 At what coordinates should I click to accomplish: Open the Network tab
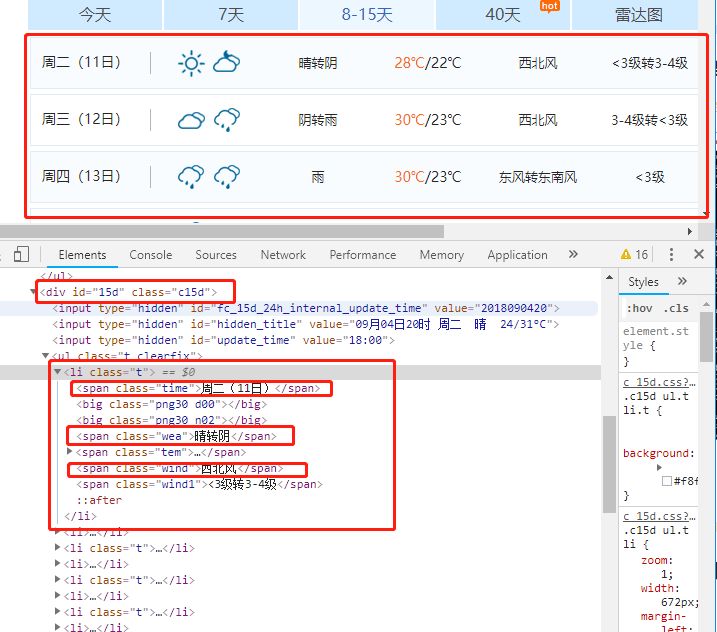tap(283, 255)
